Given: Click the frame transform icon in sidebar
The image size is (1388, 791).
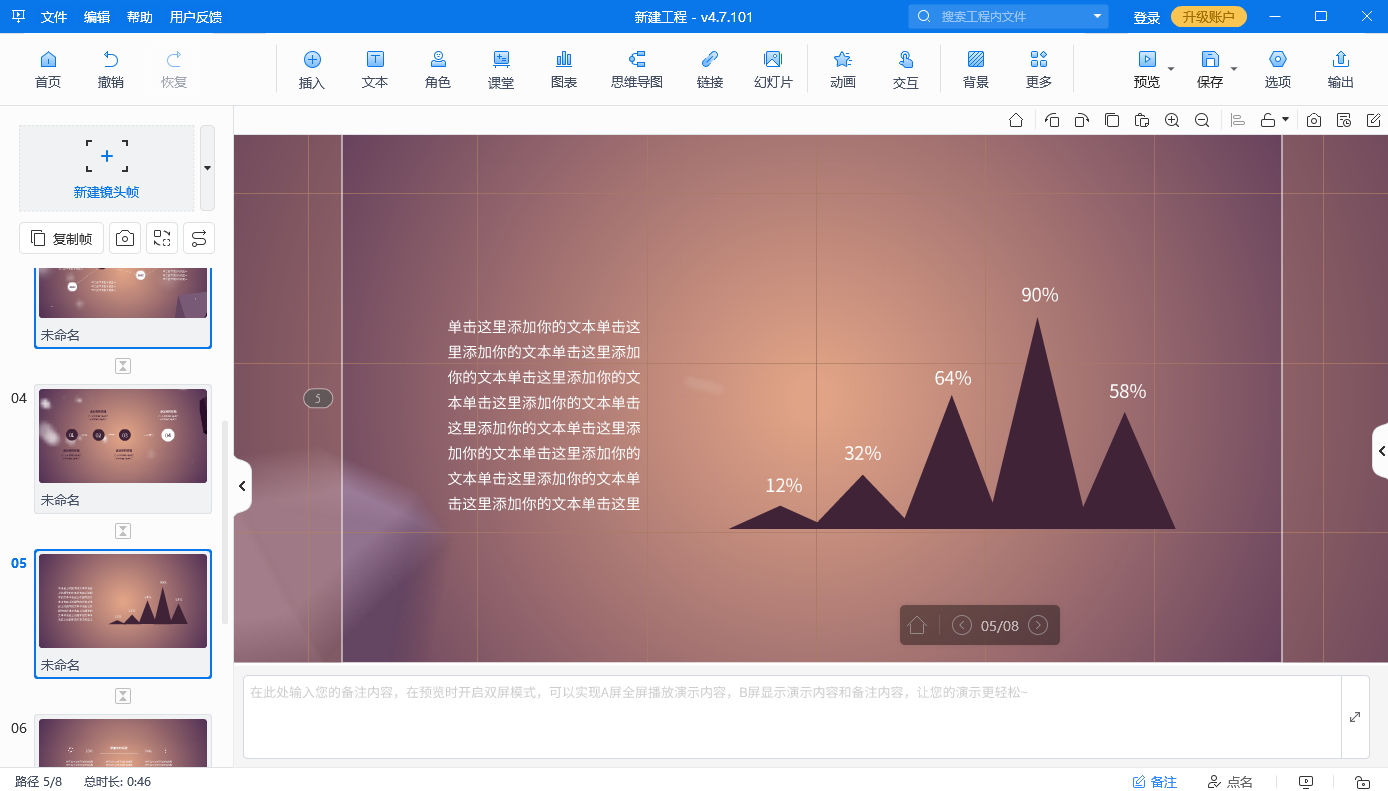Looking at the screenshot, I should pos(162,238).
